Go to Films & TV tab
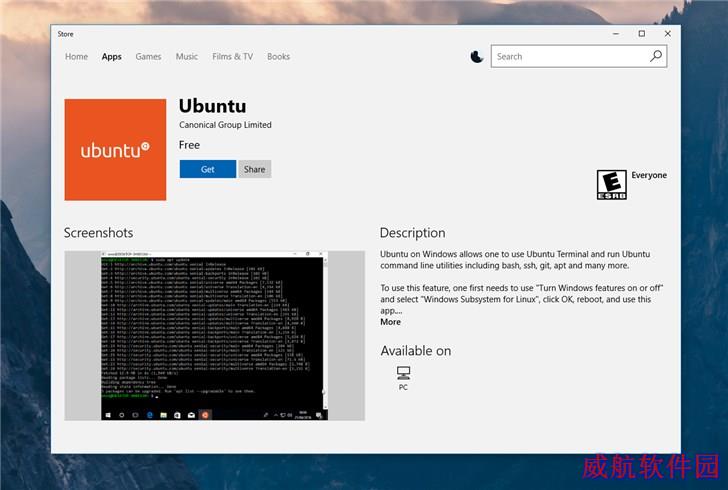The image size is (728, 490). 233,57
